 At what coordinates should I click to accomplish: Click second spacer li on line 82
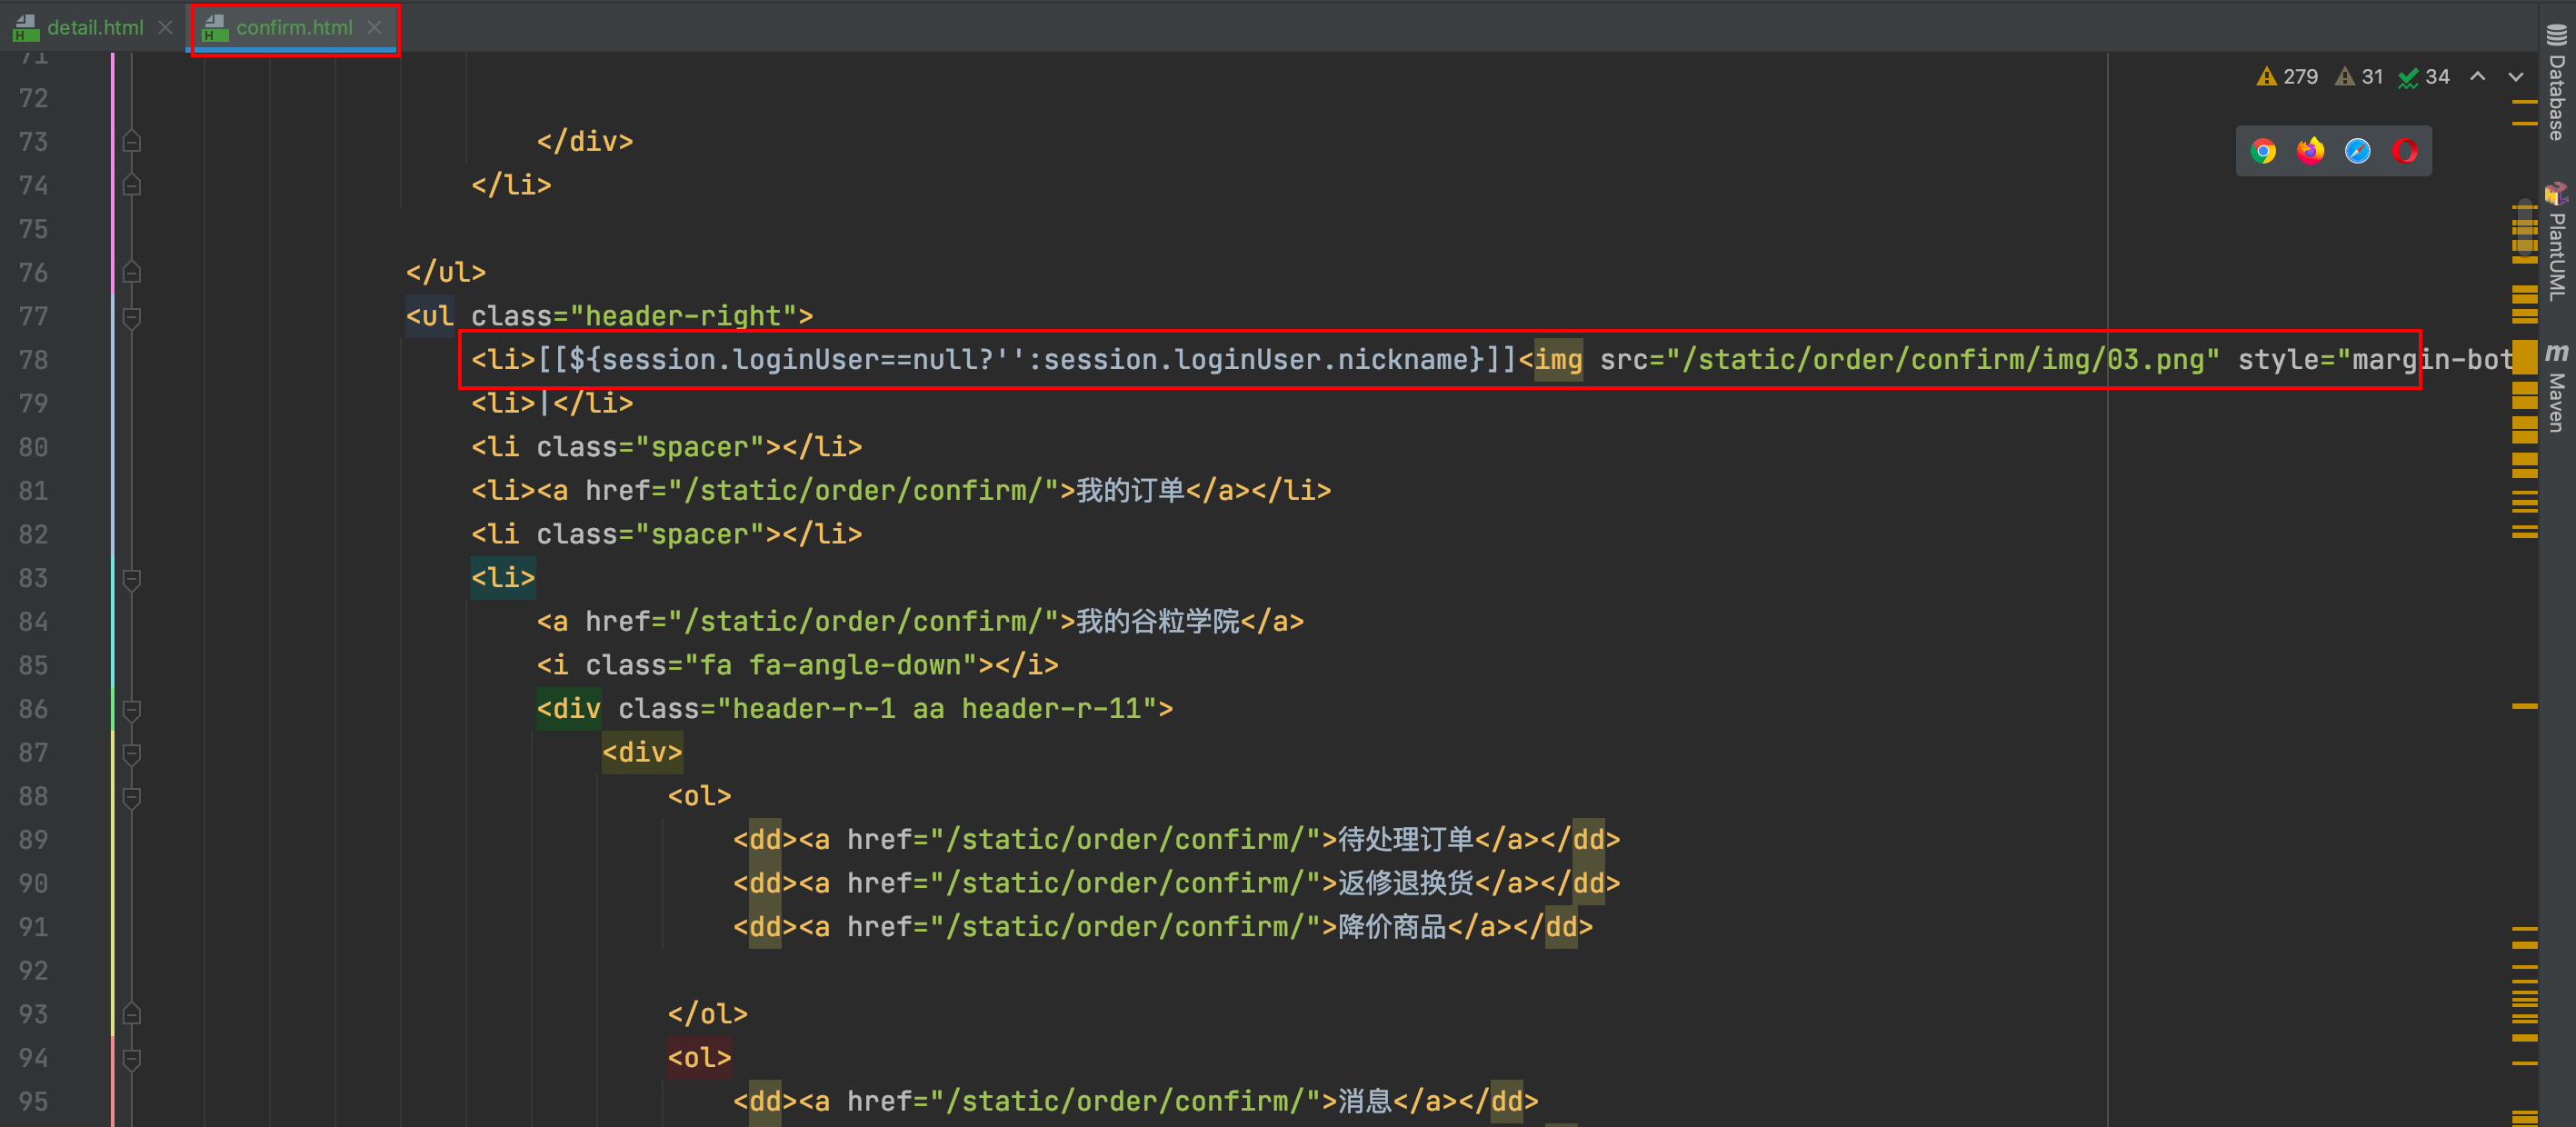point(666,535)
